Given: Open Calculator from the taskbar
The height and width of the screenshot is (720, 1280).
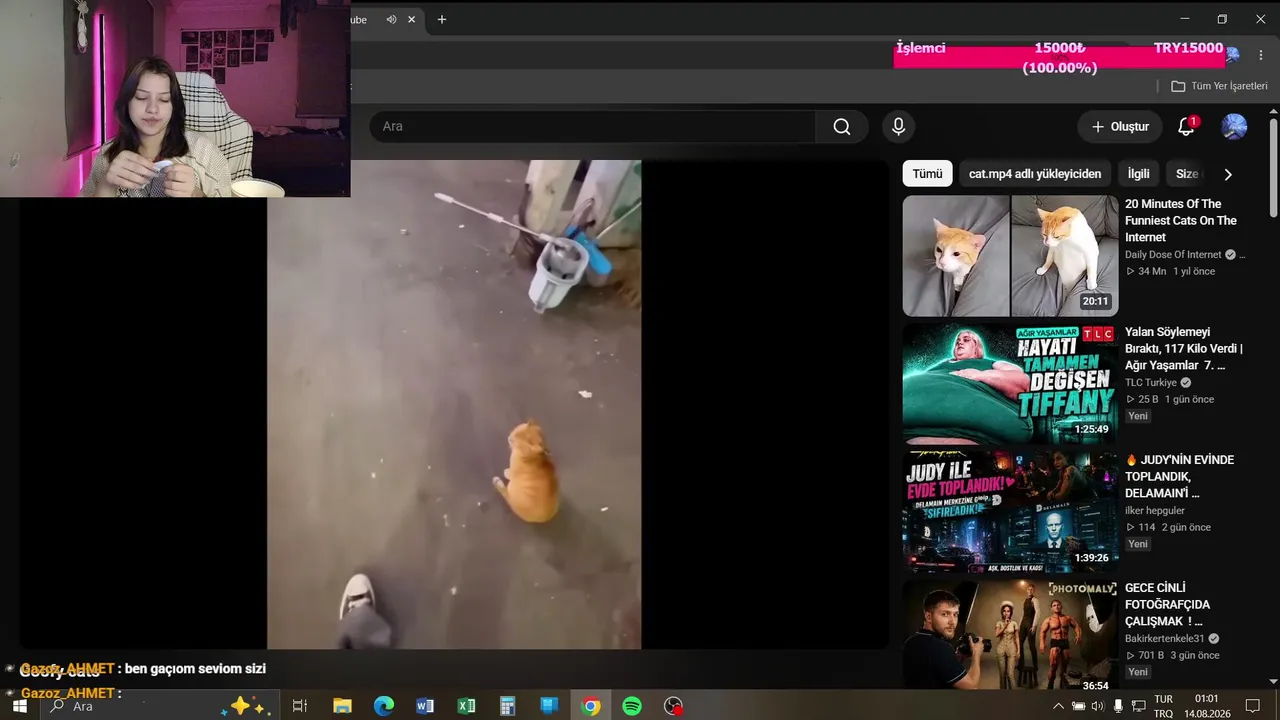Looking at the screenshot, I should pos(508,706).
